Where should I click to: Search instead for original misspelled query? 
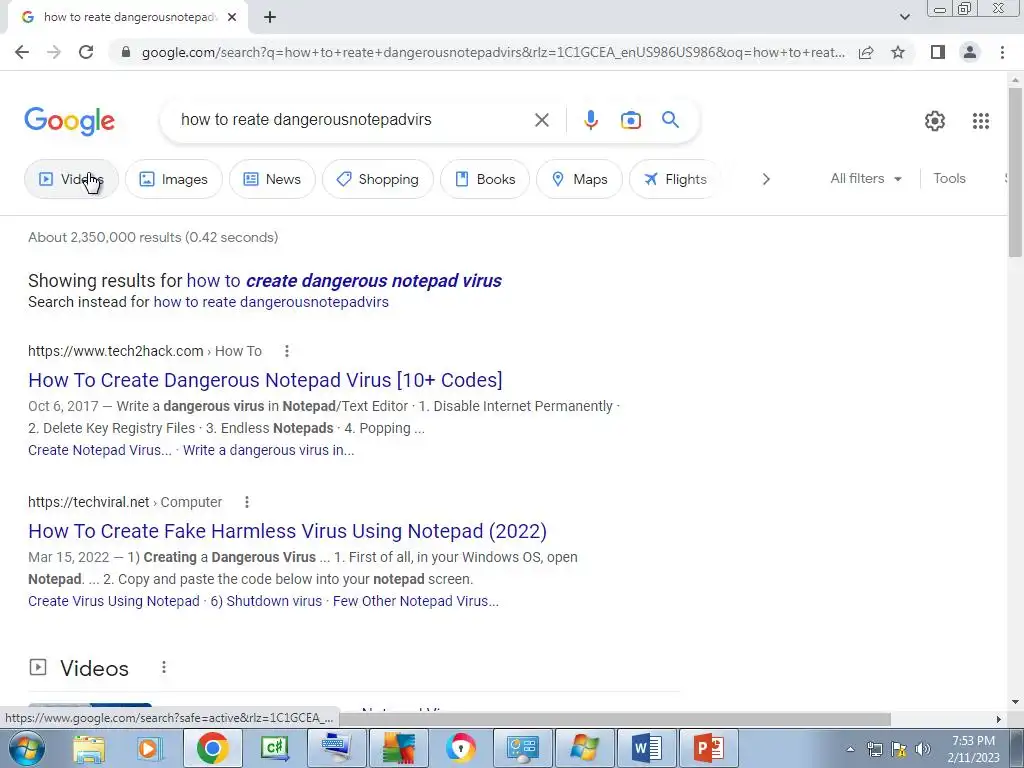coord(271,302)
